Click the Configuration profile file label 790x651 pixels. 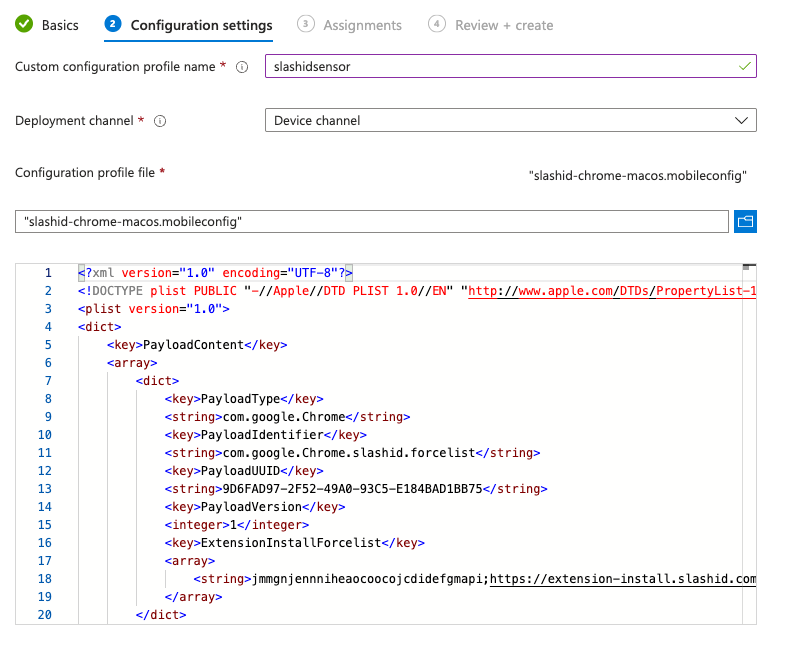[85, 173]
